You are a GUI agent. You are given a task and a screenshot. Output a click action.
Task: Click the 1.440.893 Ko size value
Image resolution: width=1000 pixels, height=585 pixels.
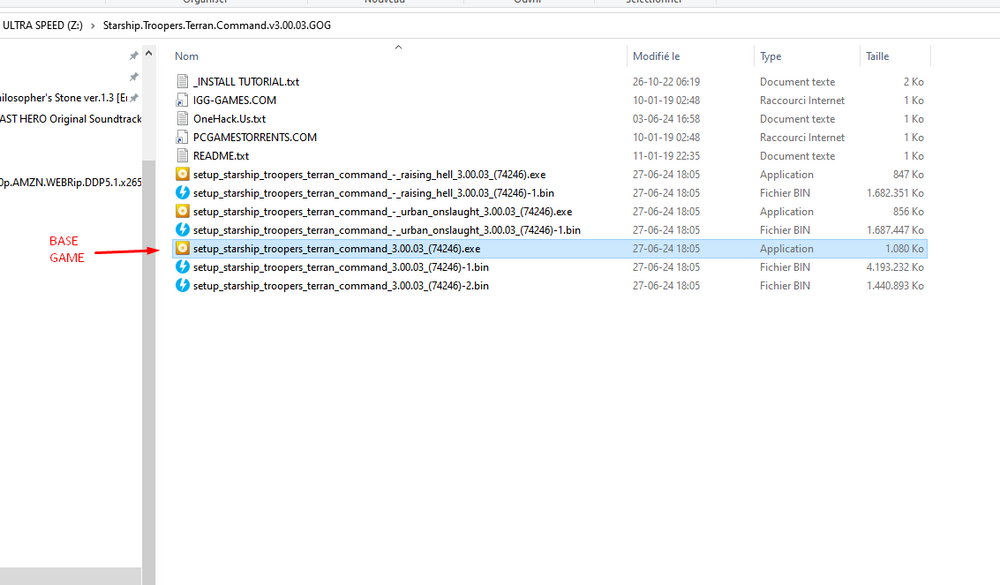[895, 285]
